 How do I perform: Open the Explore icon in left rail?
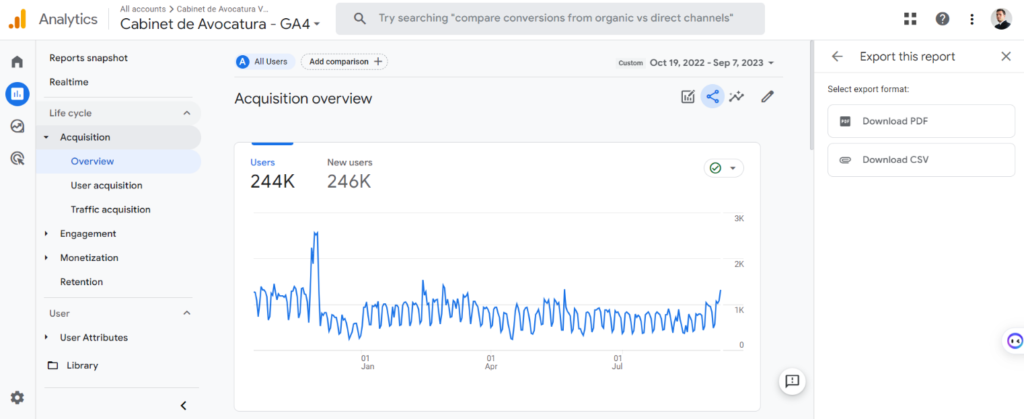point(17,126)
